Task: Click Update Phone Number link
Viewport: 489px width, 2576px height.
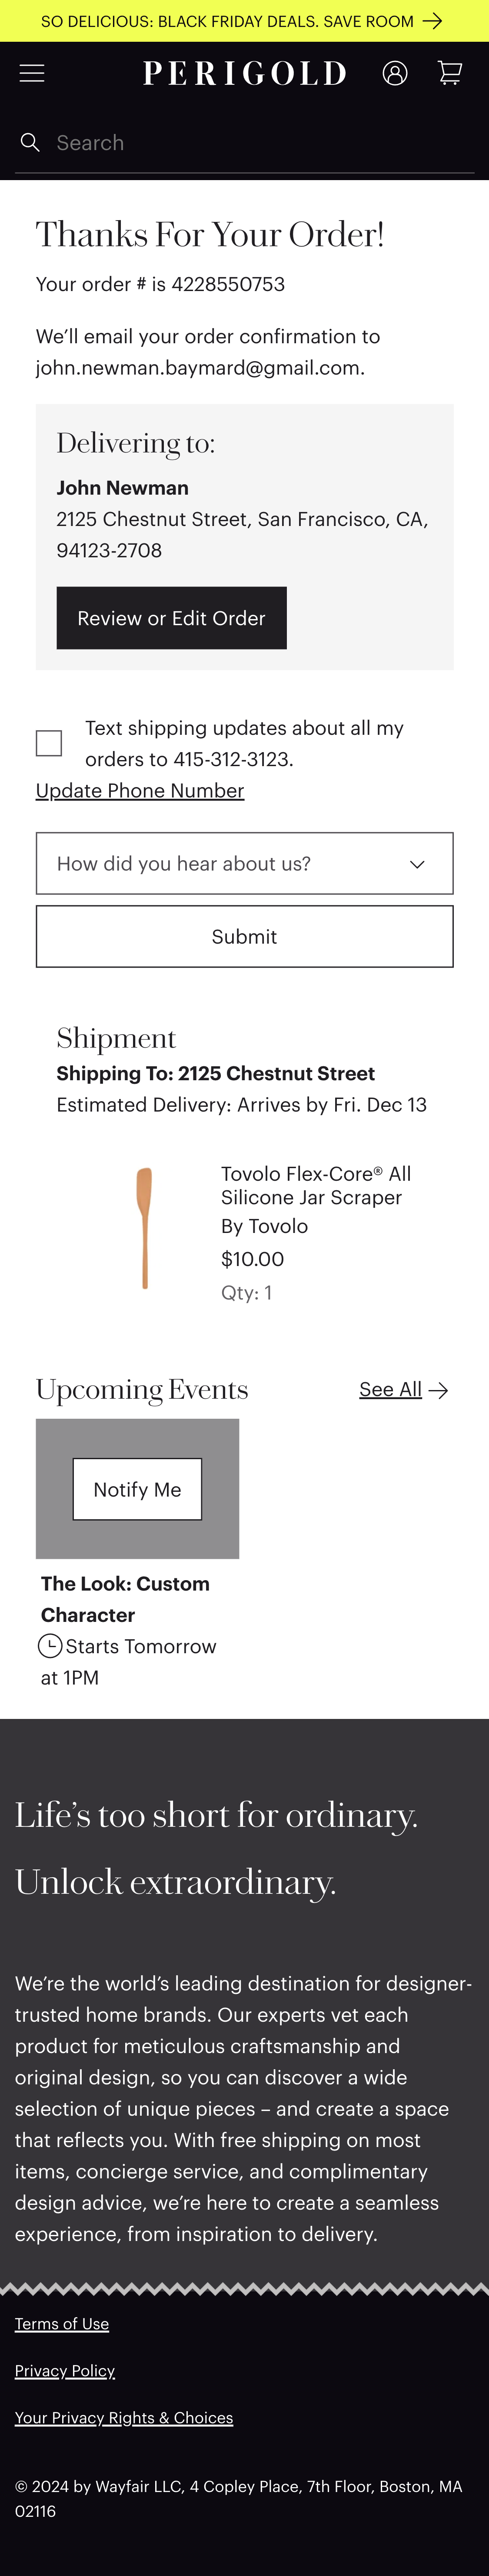Action: (140, 790)
